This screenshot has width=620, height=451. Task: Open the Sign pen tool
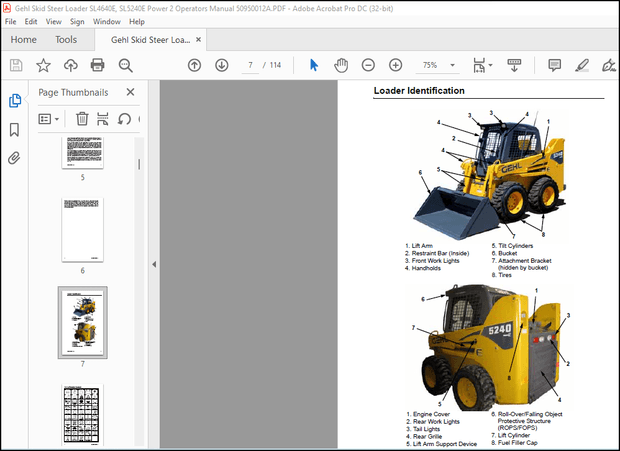[609, 65]
